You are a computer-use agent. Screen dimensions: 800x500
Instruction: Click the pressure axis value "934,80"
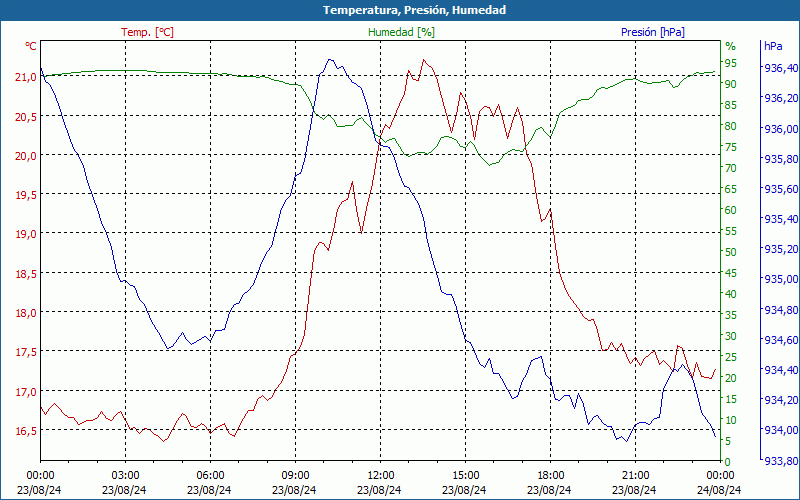[x=781, y=310]
